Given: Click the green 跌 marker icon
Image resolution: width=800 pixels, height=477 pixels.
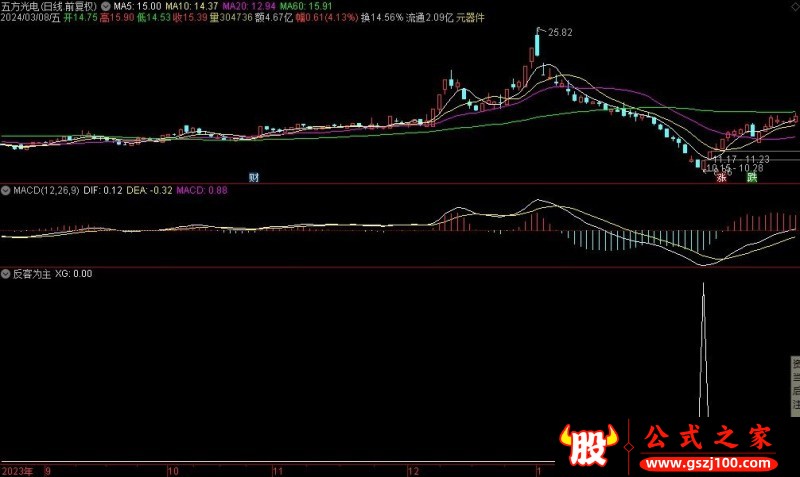Looking at the screenshot, I should (x=751, y=178).
